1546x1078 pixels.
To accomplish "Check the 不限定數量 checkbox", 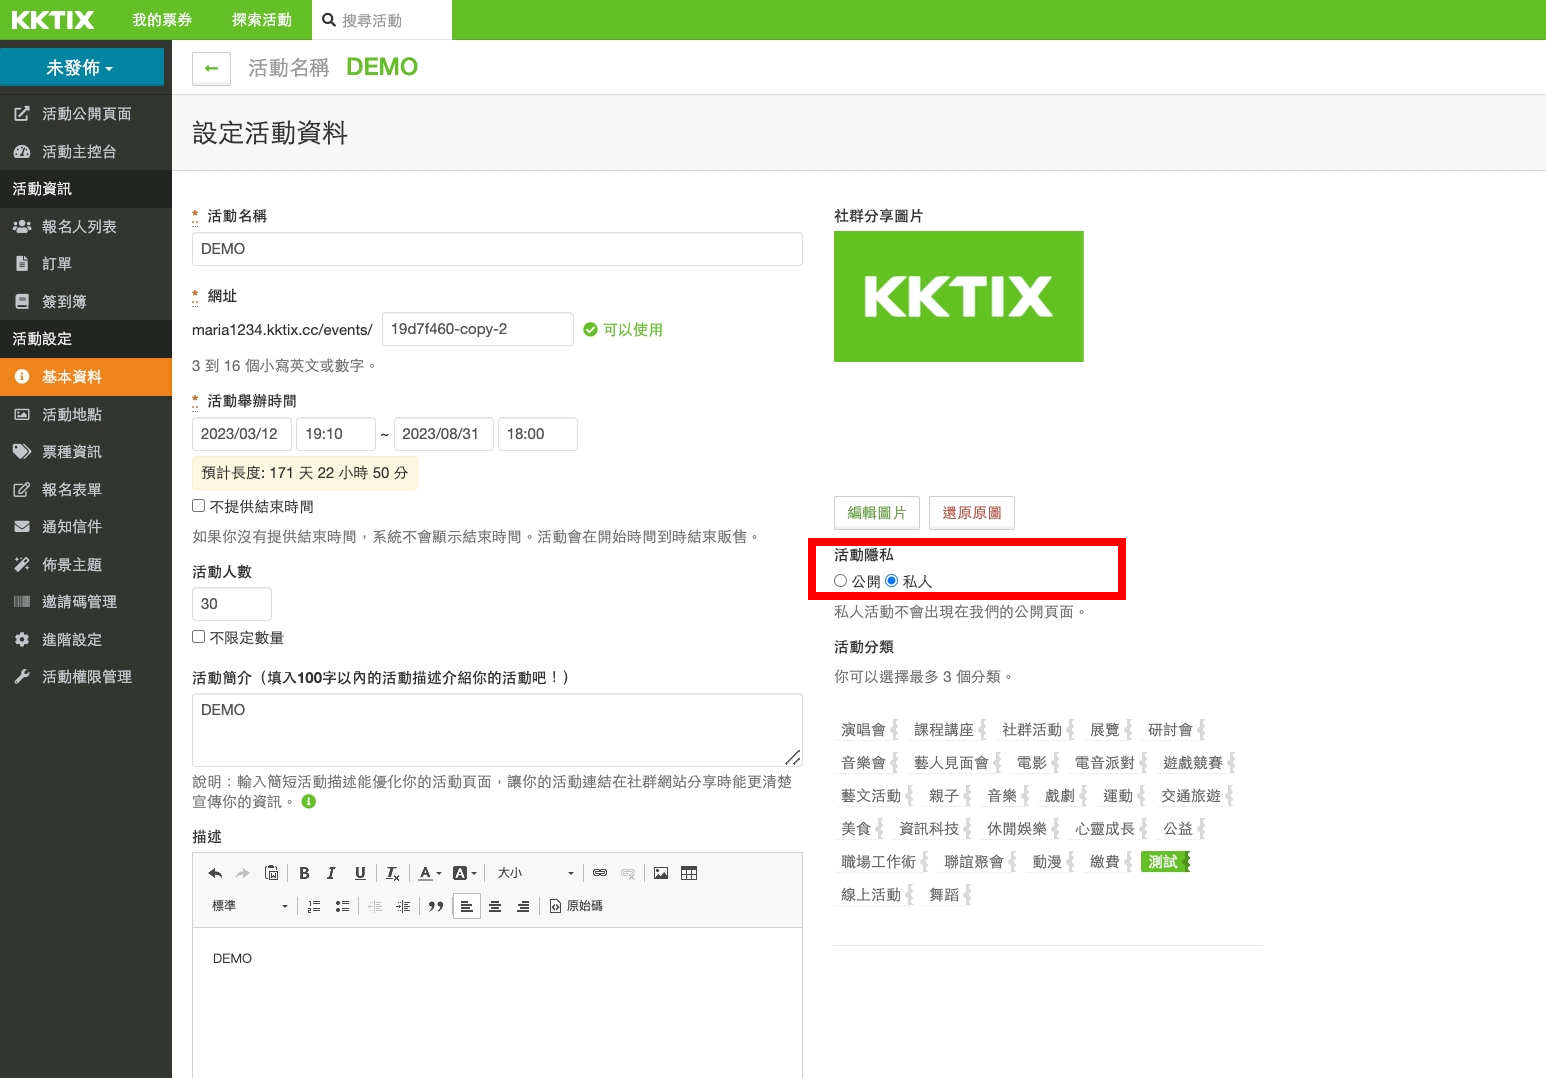I will tap(199, 637).
